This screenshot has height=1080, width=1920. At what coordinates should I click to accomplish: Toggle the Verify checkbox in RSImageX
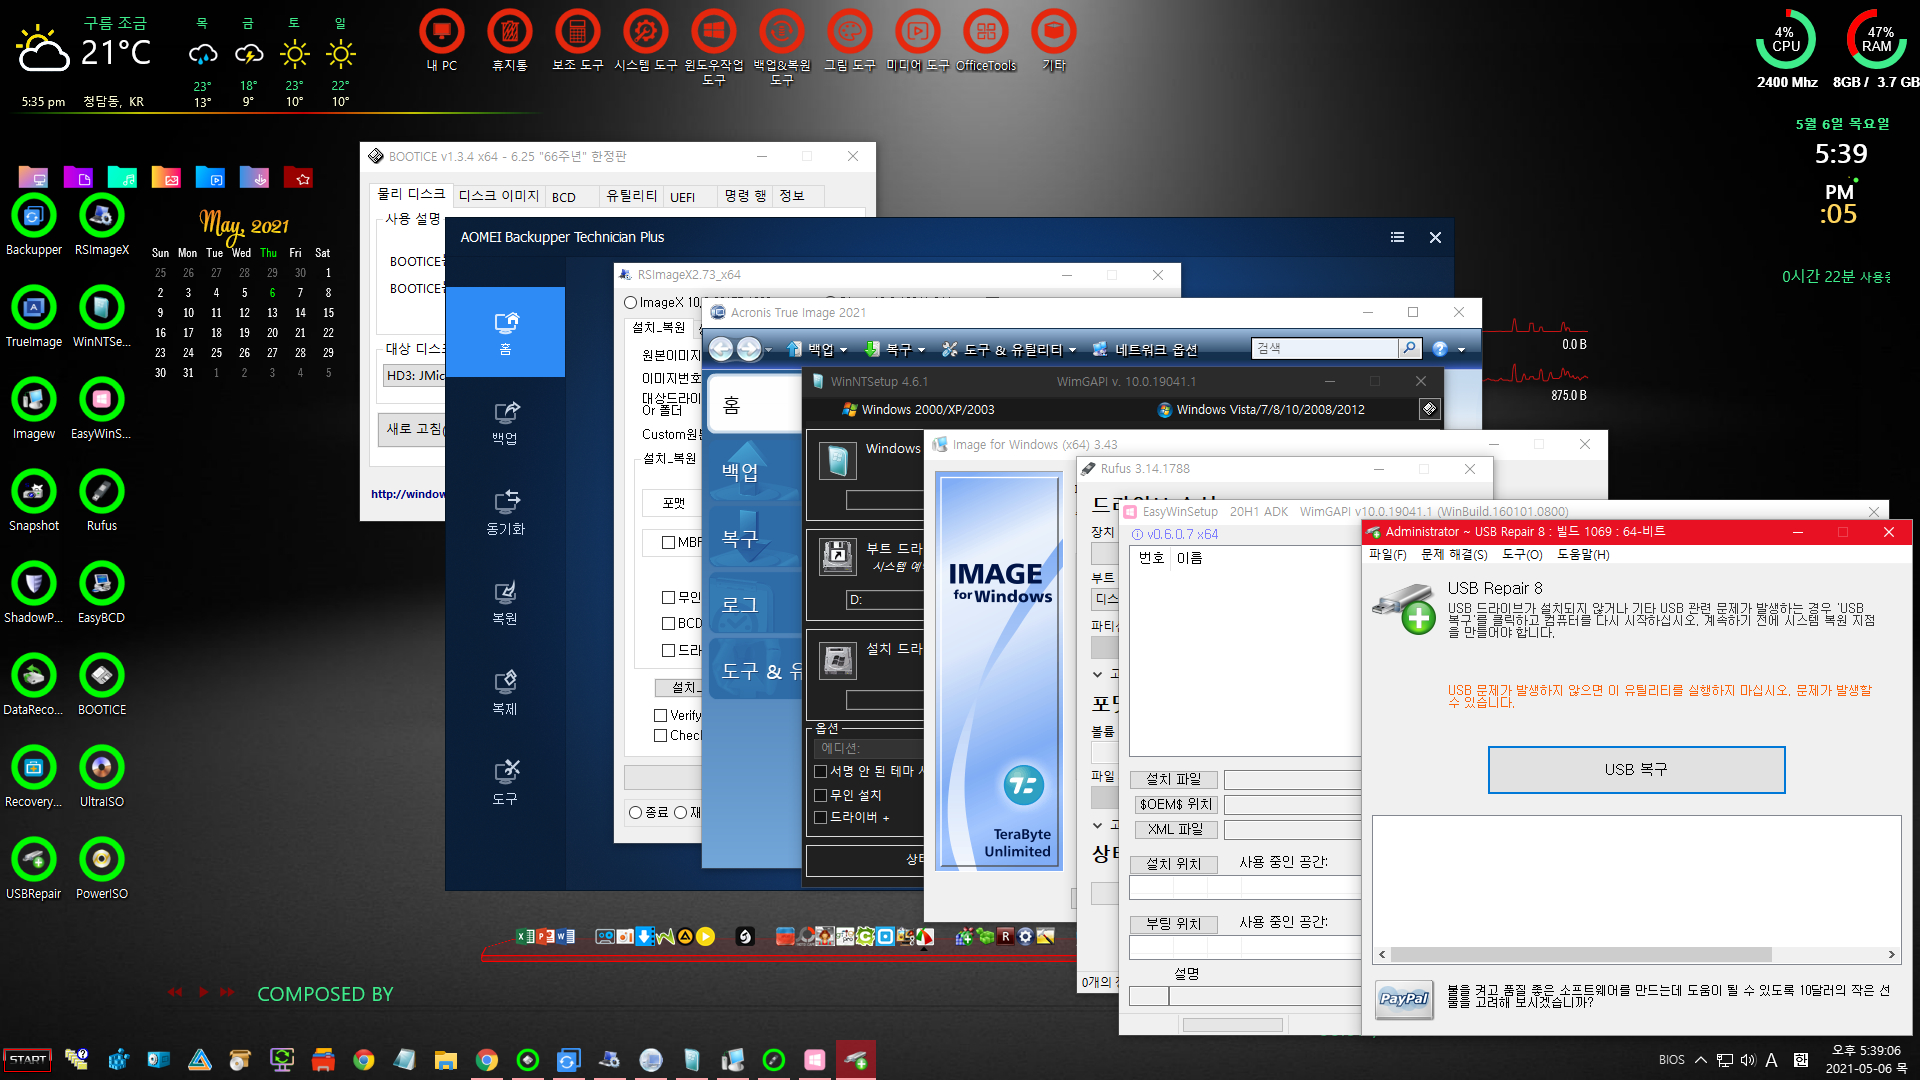pyautogui.click(x=661, y=715)
